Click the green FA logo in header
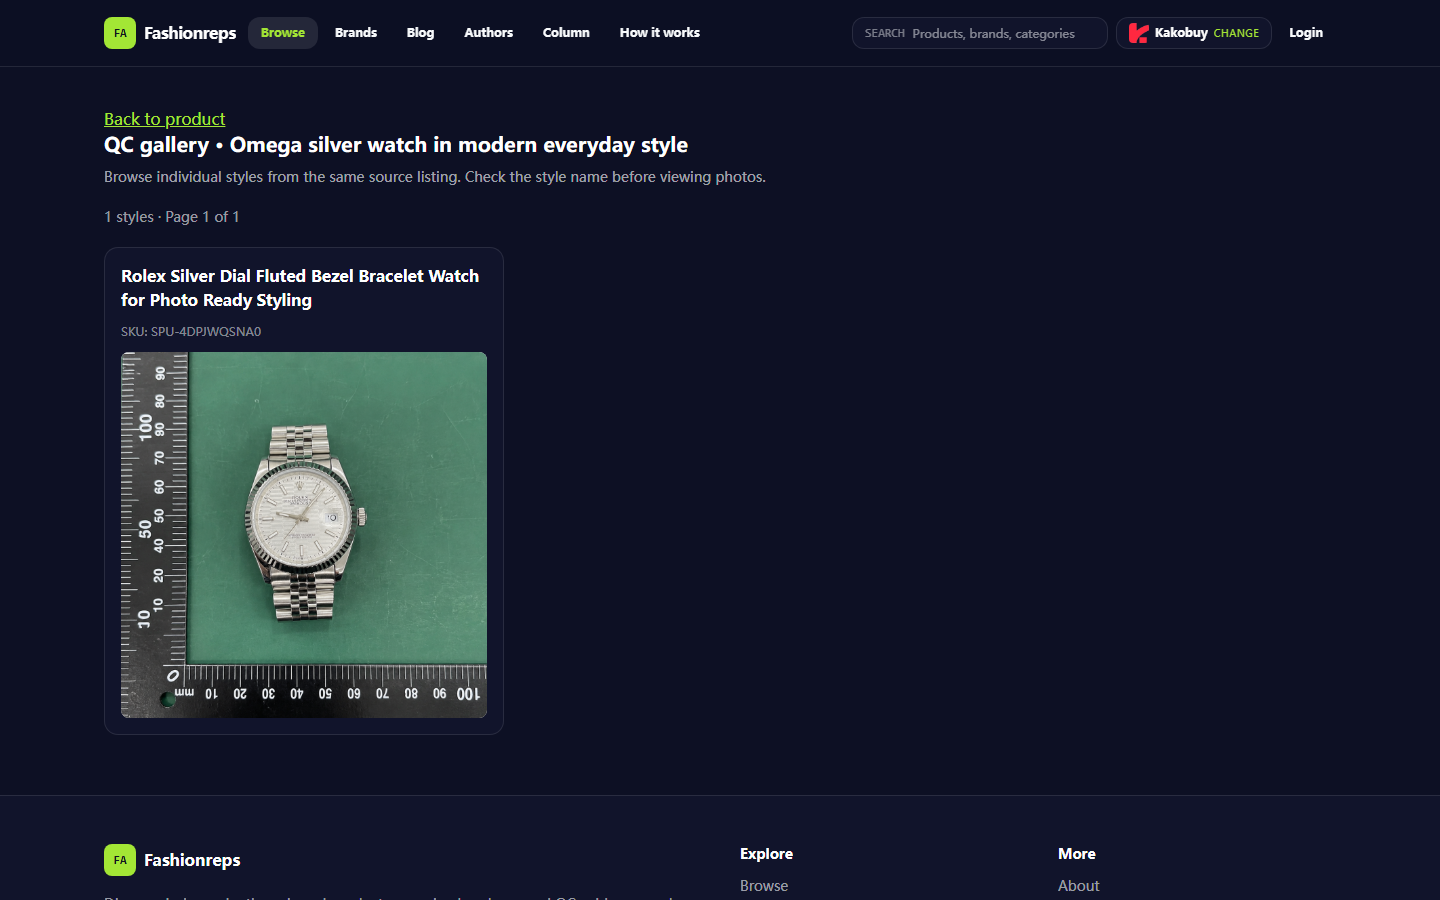Image resolution: width=1440 pixels, height=900 pixels. pos(120,33)
